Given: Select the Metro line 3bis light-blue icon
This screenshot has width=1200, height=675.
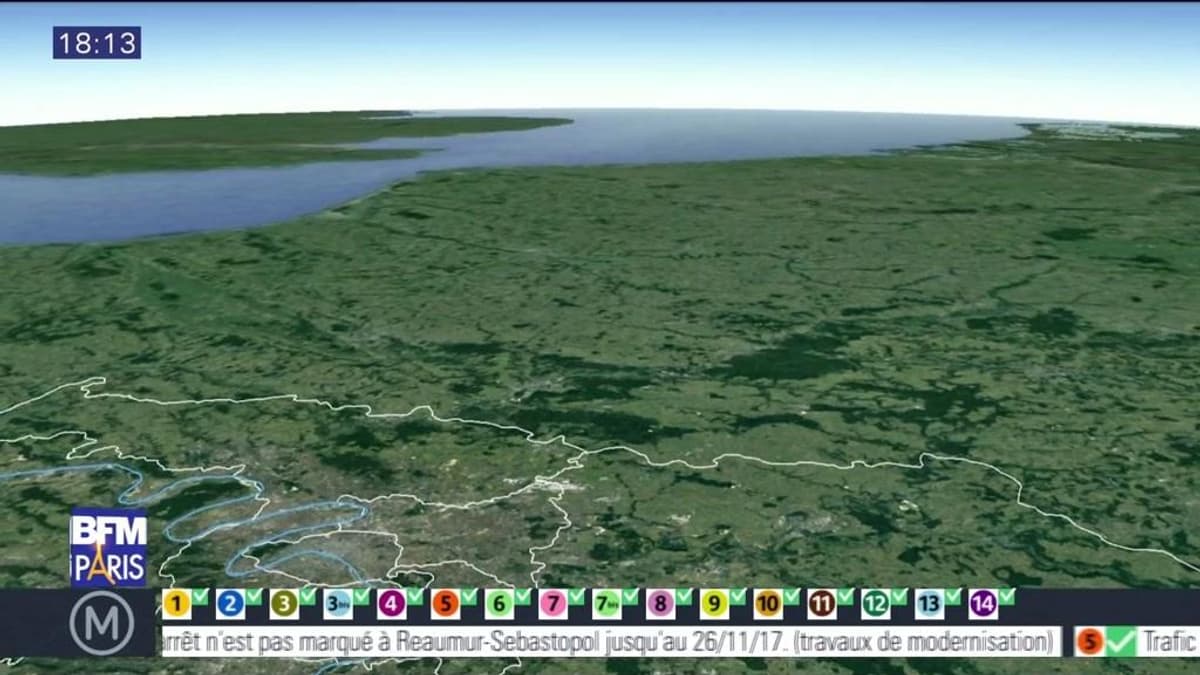Looking at the screenshot, I should pyautogui.click(x=338, y=604).
